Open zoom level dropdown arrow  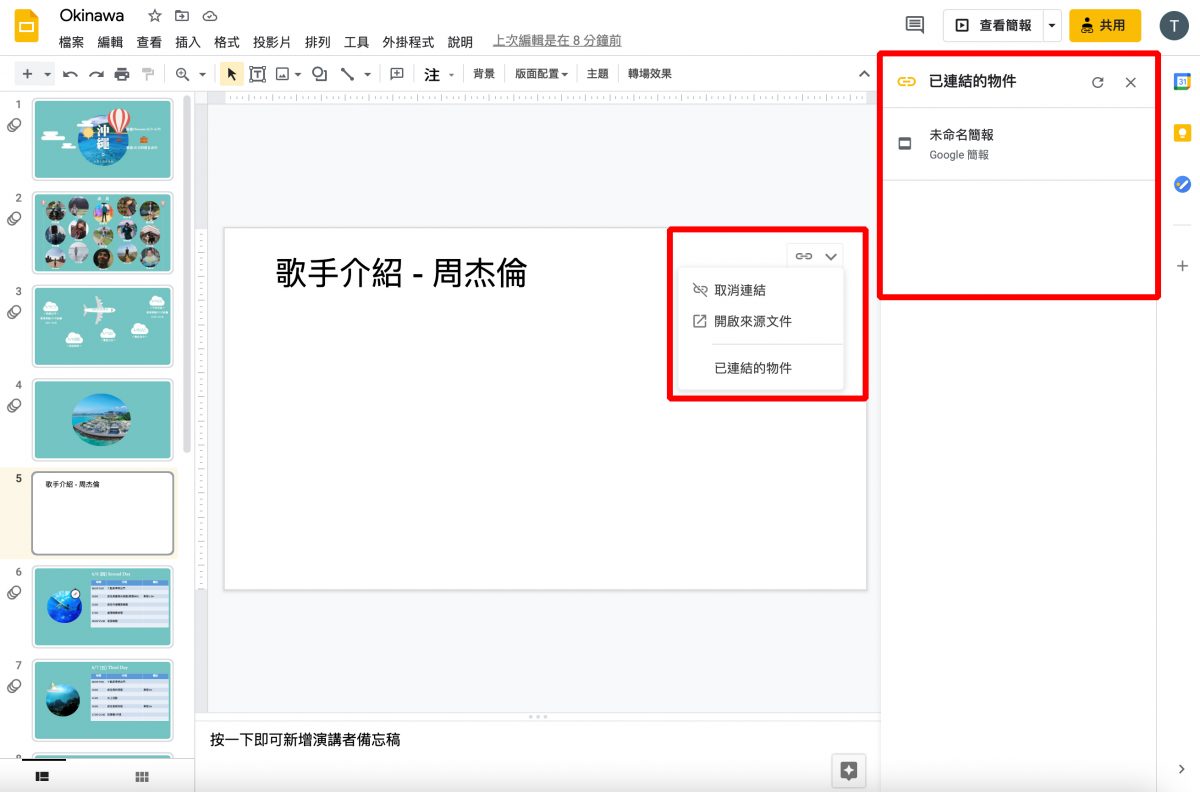click(202, 74)
